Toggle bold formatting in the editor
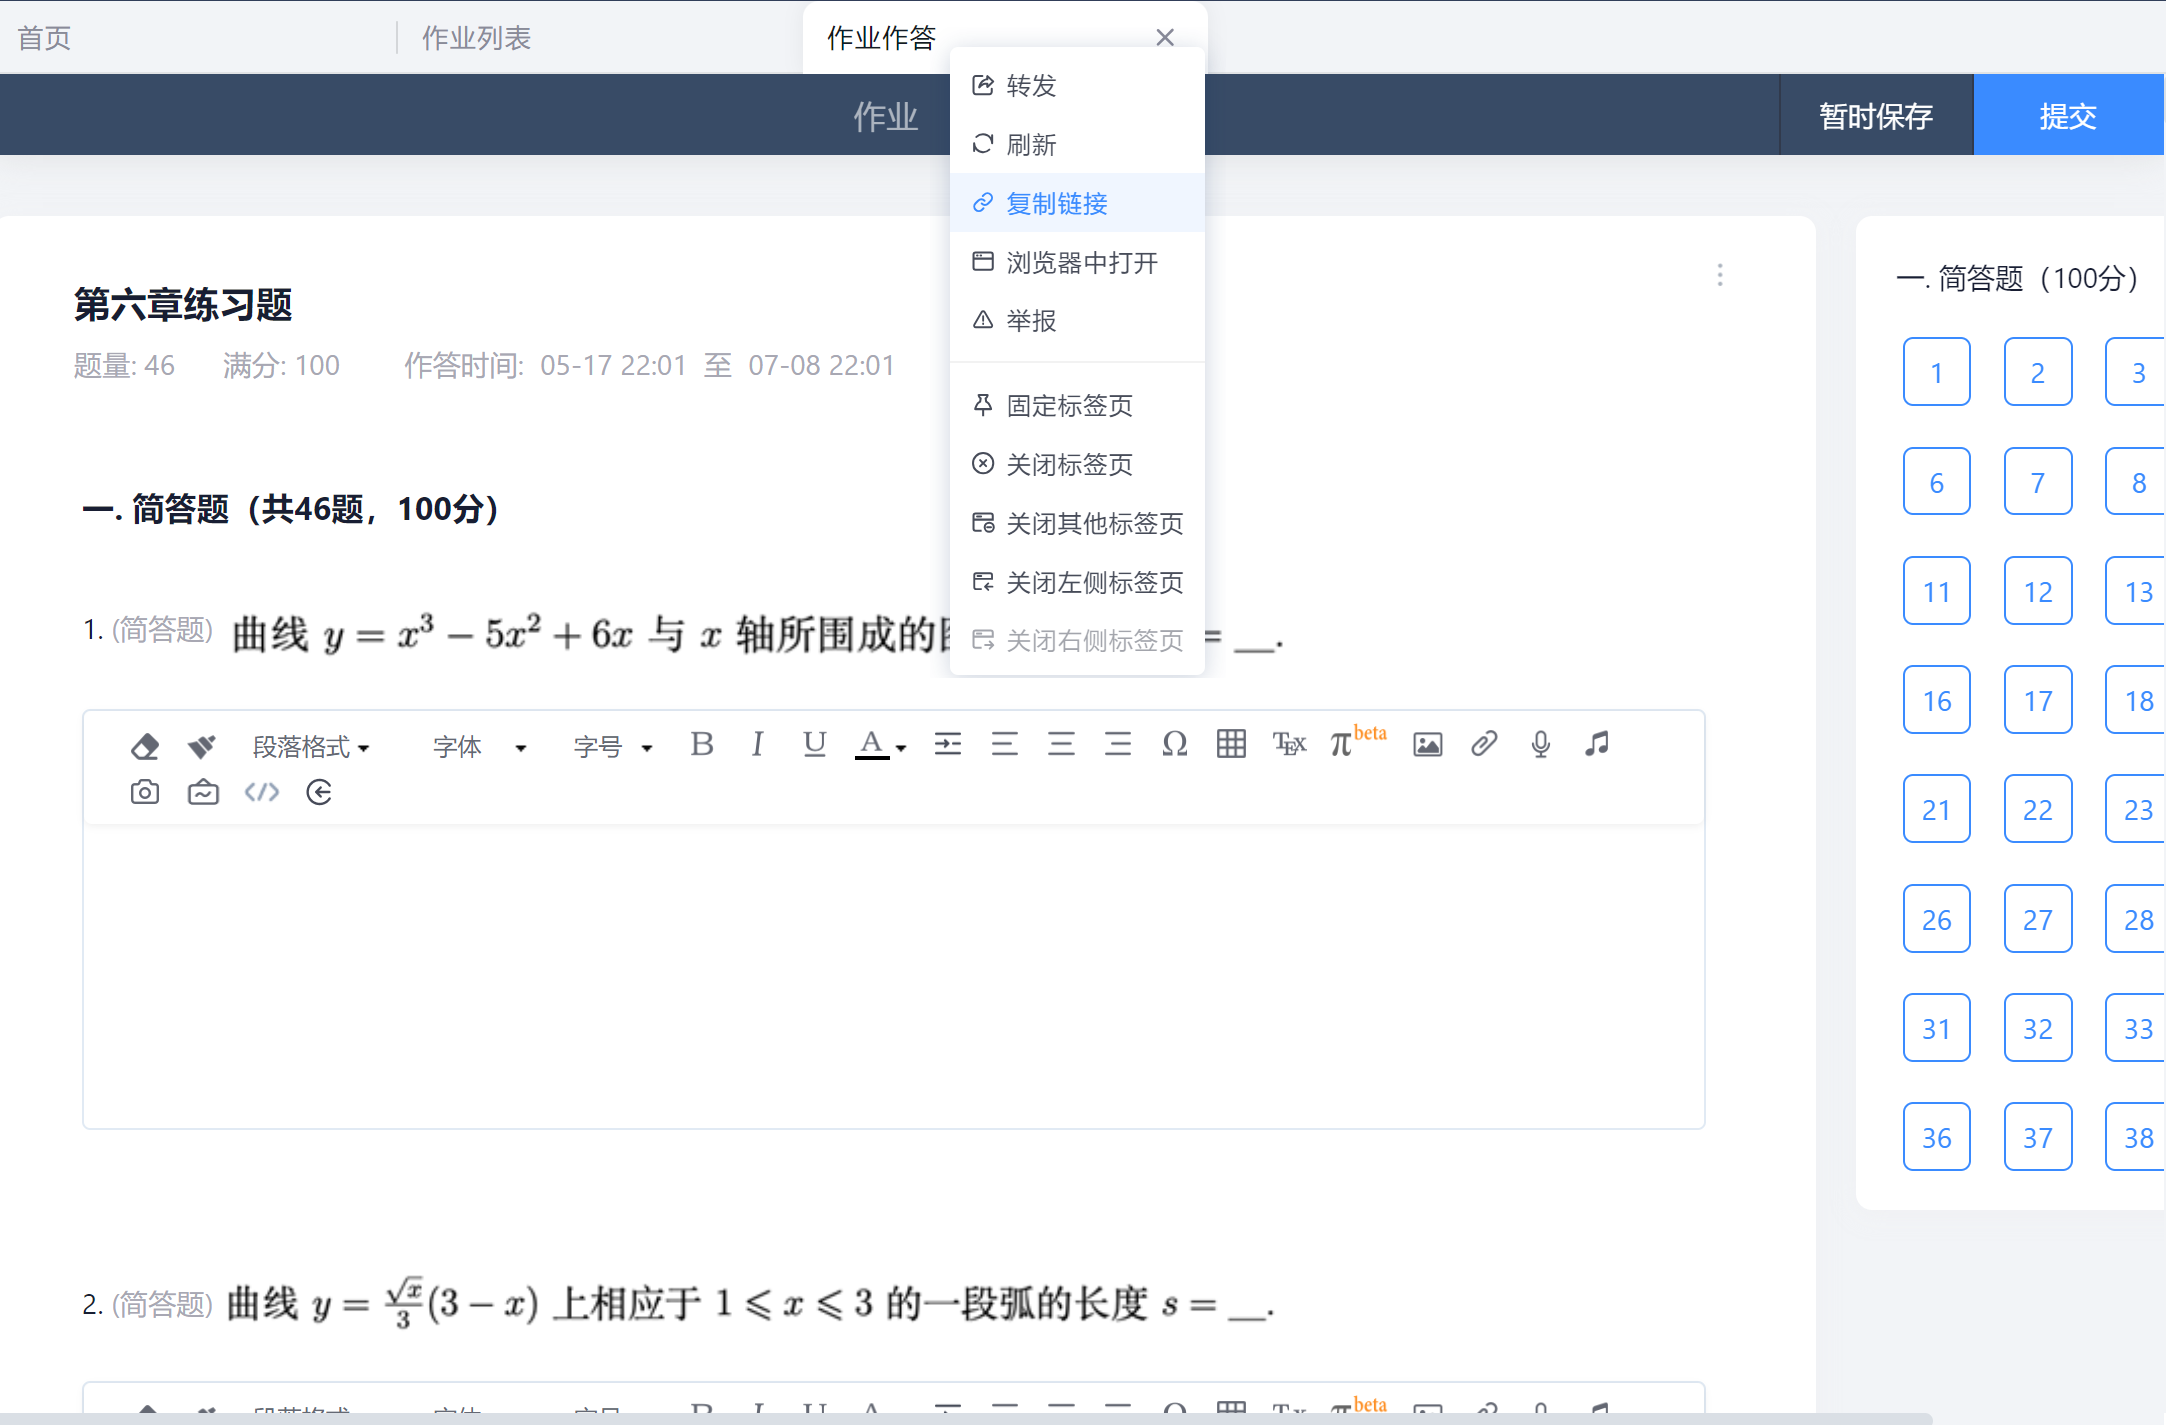 702,744
